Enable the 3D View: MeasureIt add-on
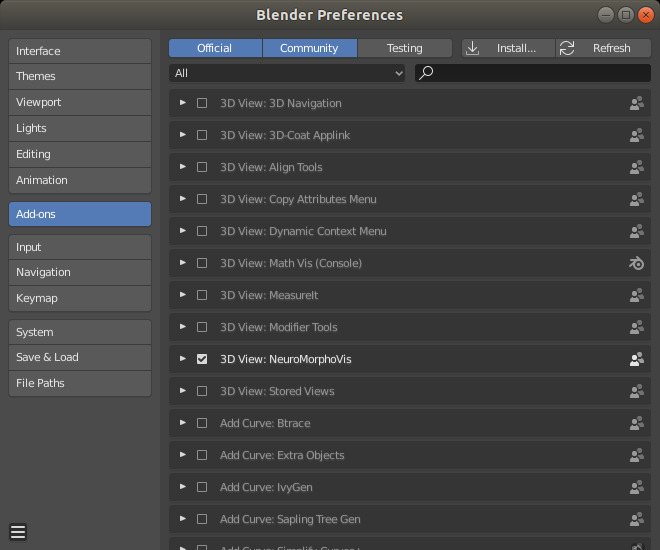The height and width of the screenshot is (550, 660). (202, 295)
